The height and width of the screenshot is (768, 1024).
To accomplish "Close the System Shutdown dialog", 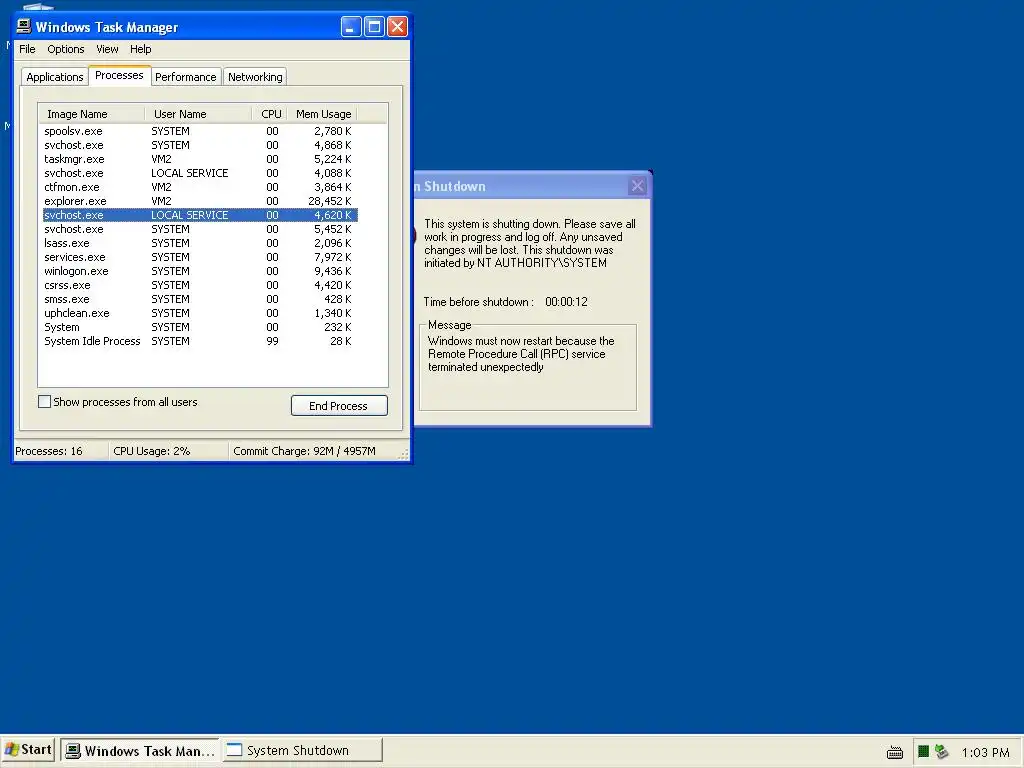I will pos(637,186).
